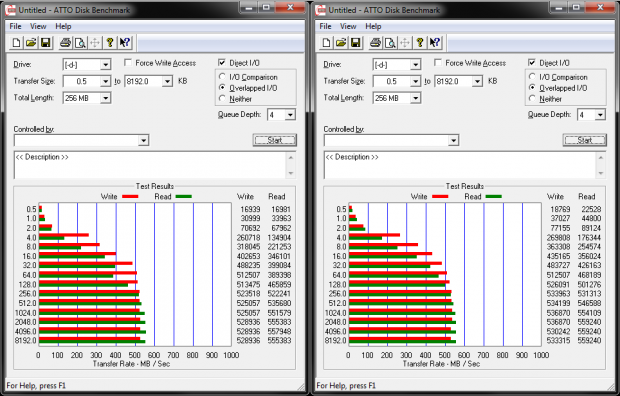The width and height of the screenshot is (620, 396).
Task: Click Print icon in right window toolbar
Action: pyautogui.click(x=375, y=43)
